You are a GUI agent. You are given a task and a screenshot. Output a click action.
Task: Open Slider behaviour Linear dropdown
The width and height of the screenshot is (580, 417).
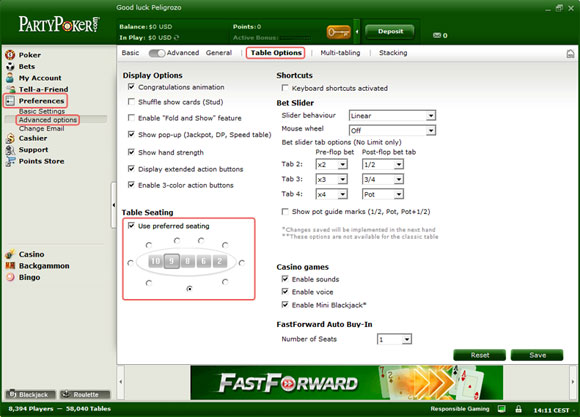click(392, 116)
